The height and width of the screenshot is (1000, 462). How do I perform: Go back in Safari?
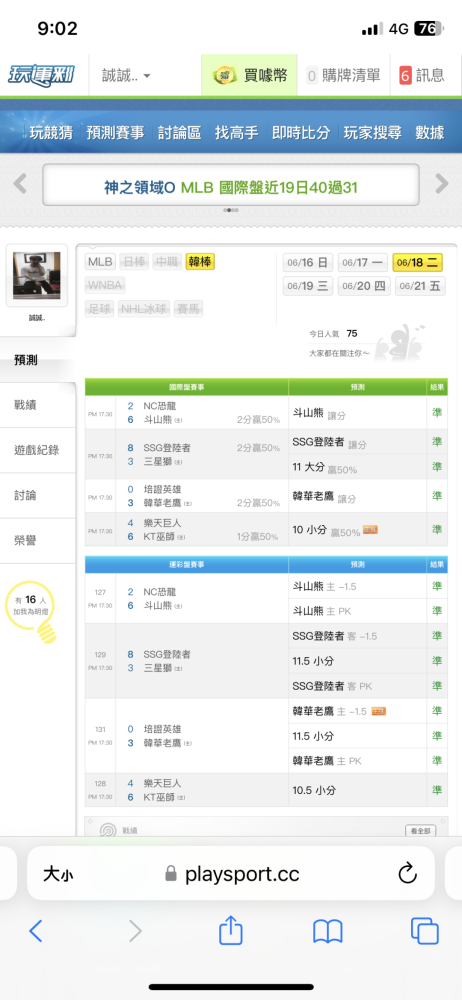click(36, 931)
